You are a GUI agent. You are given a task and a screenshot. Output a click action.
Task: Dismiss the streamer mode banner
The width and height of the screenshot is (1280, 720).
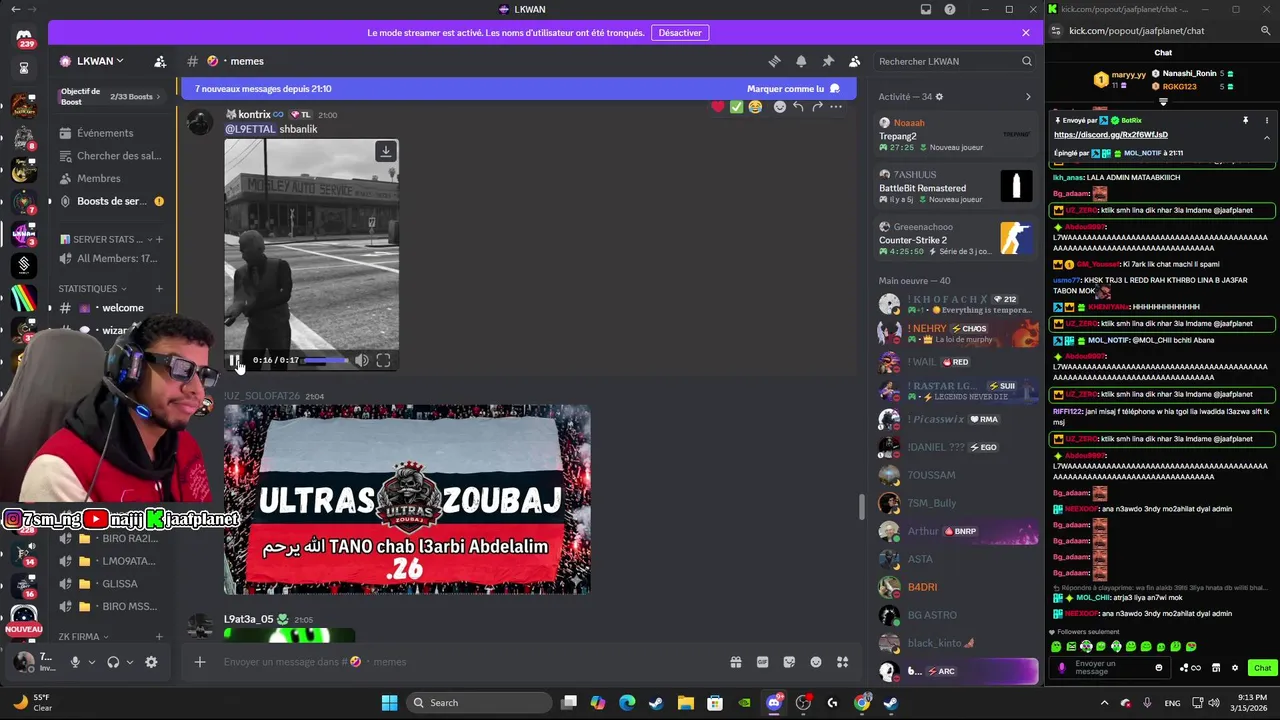1025,33
